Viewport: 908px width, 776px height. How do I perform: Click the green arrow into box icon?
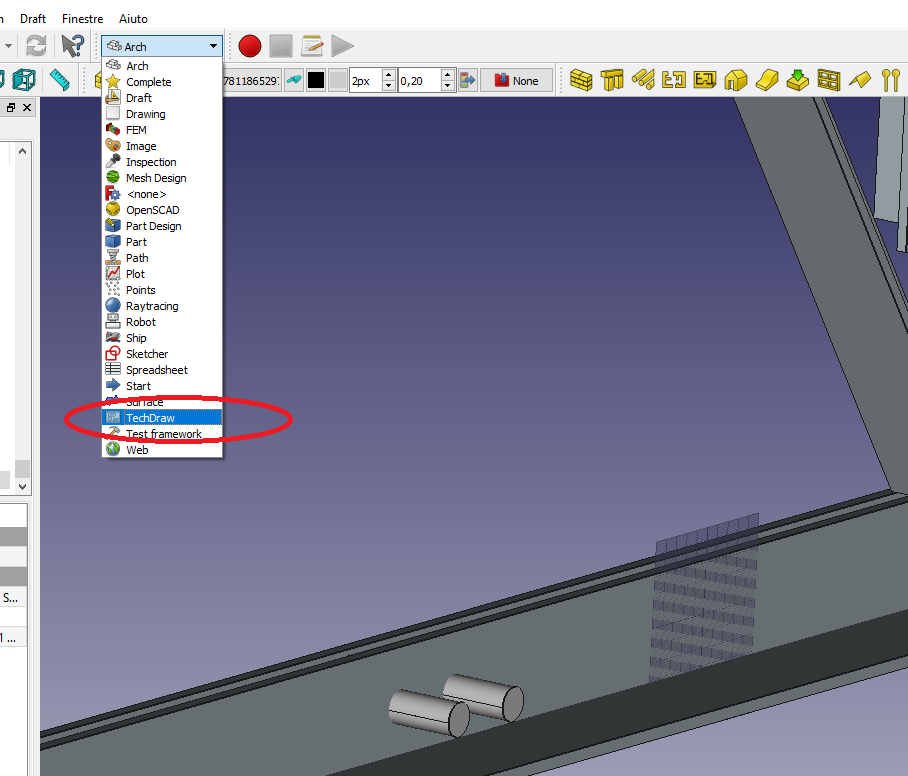coord(798,80)
